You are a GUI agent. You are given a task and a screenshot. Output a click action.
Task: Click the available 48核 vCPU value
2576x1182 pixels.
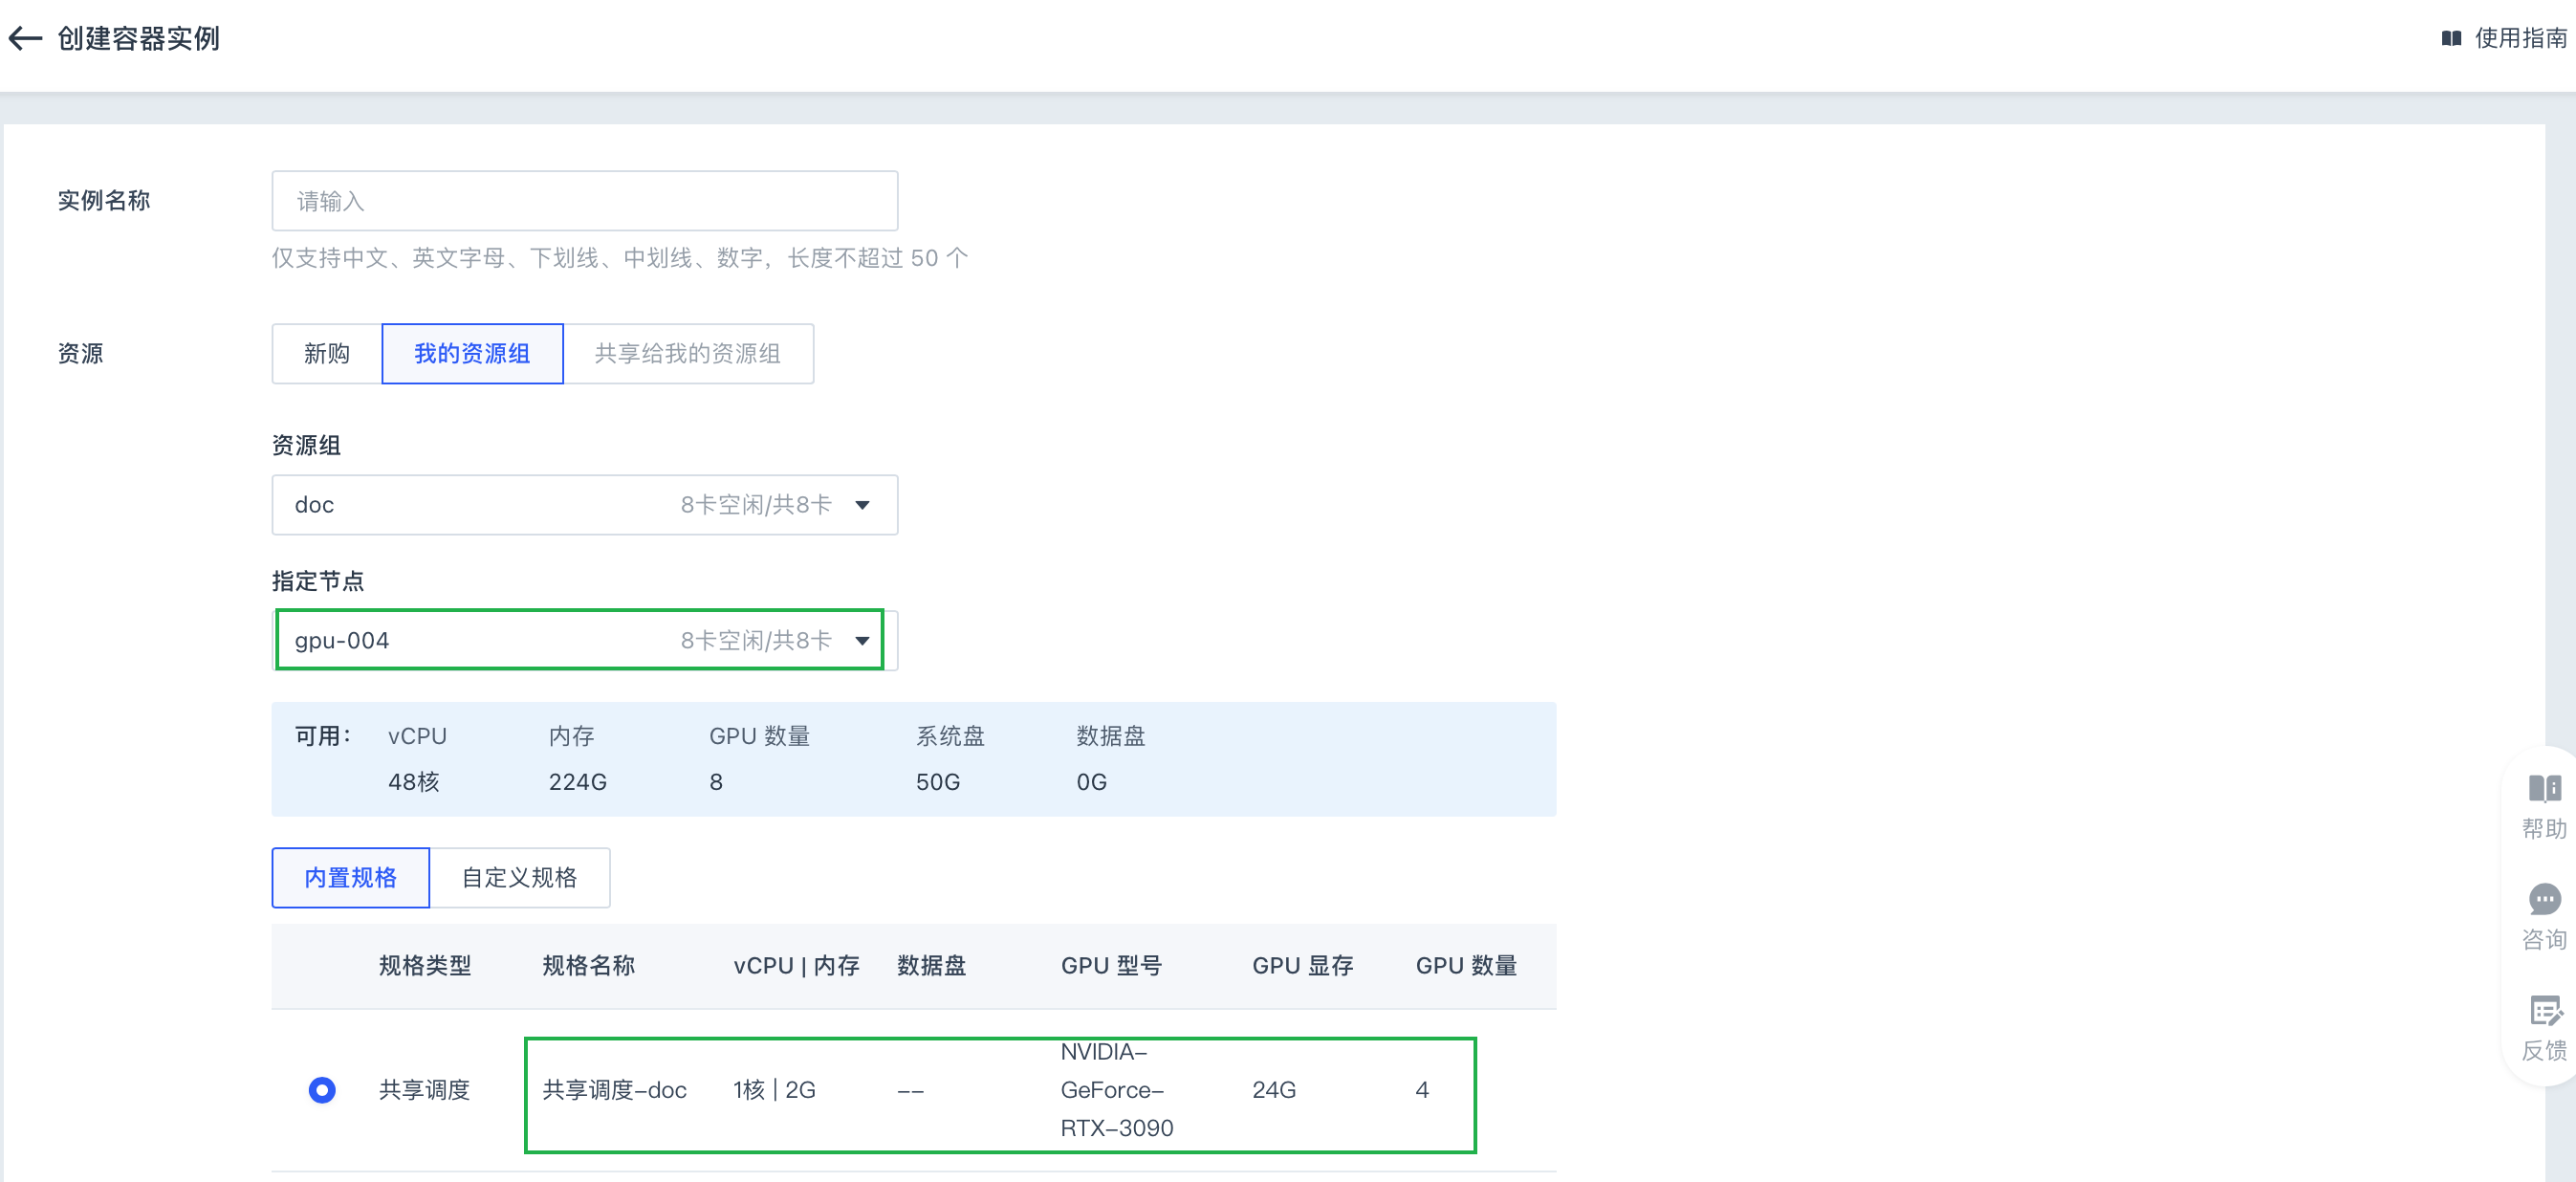tap(414, 782)
